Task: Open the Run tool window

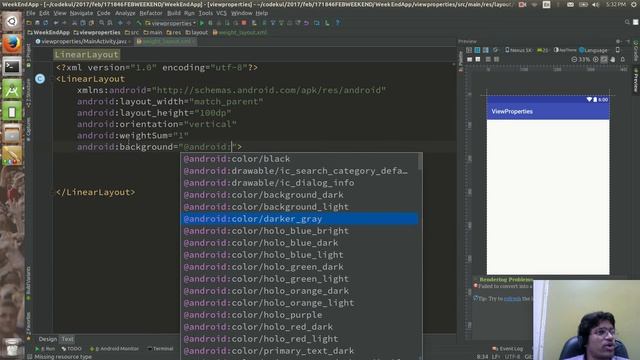Action: (45, 349)
